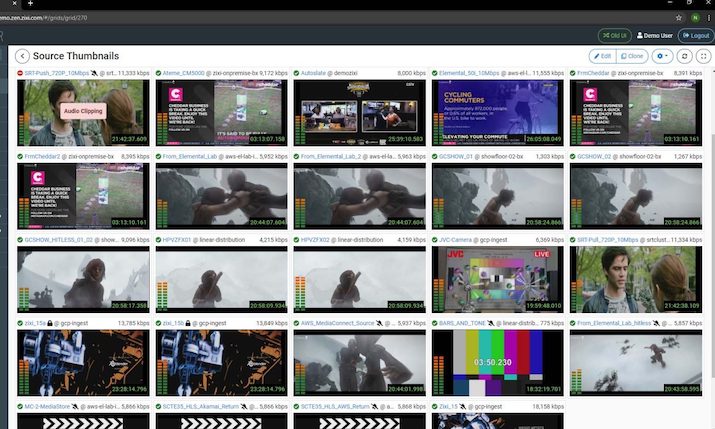Click the Edit grid button

[602, 56]
